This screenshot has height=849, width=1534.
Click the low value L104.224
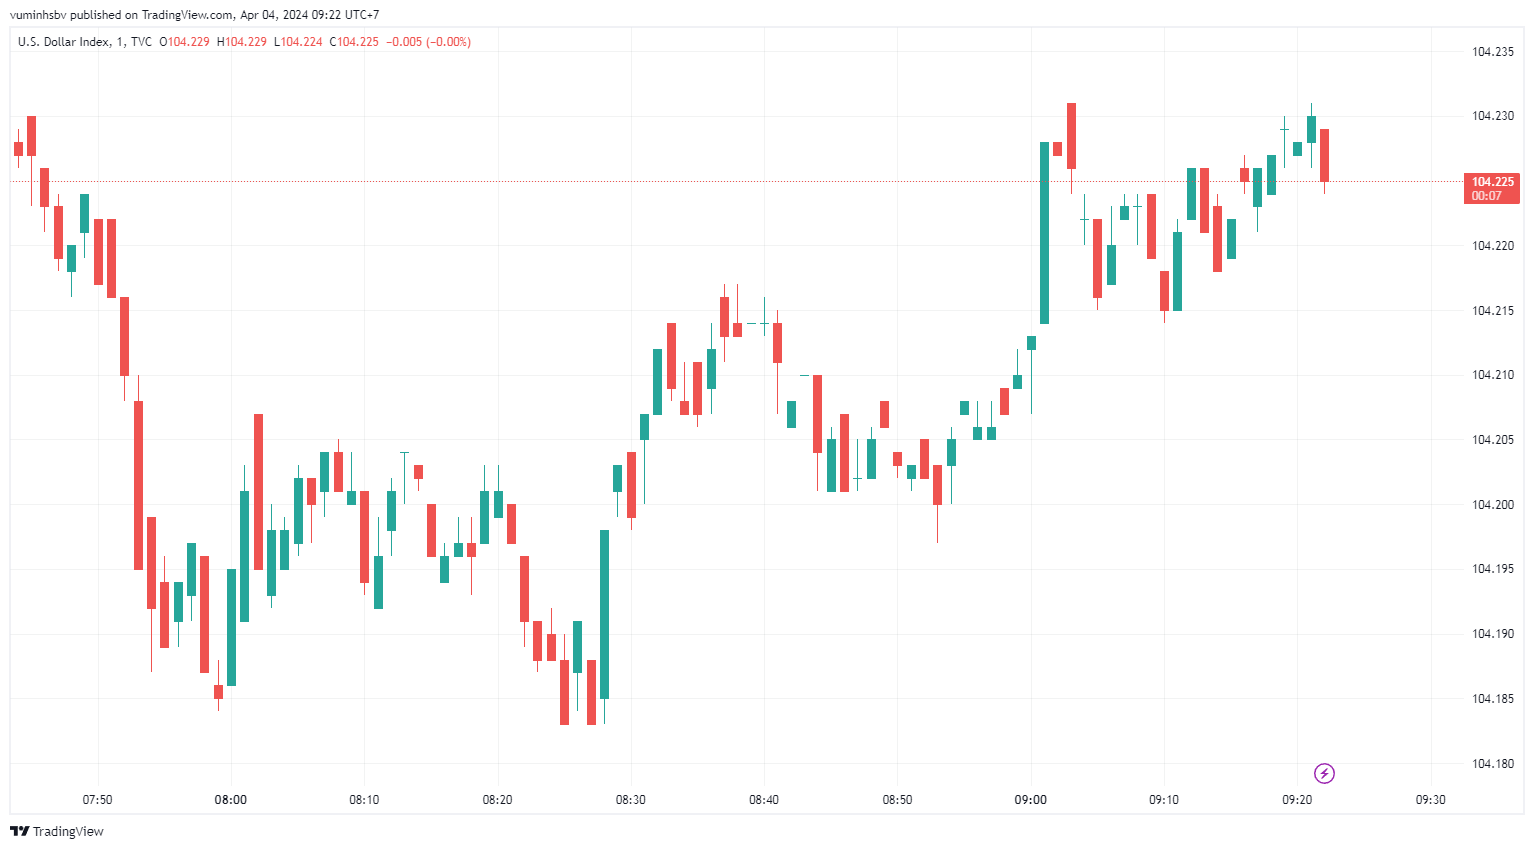[x=298, y=42]
